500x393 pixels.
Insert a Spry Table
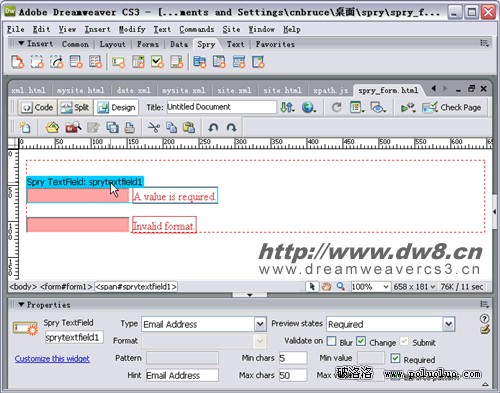click(x=95, y=62)
